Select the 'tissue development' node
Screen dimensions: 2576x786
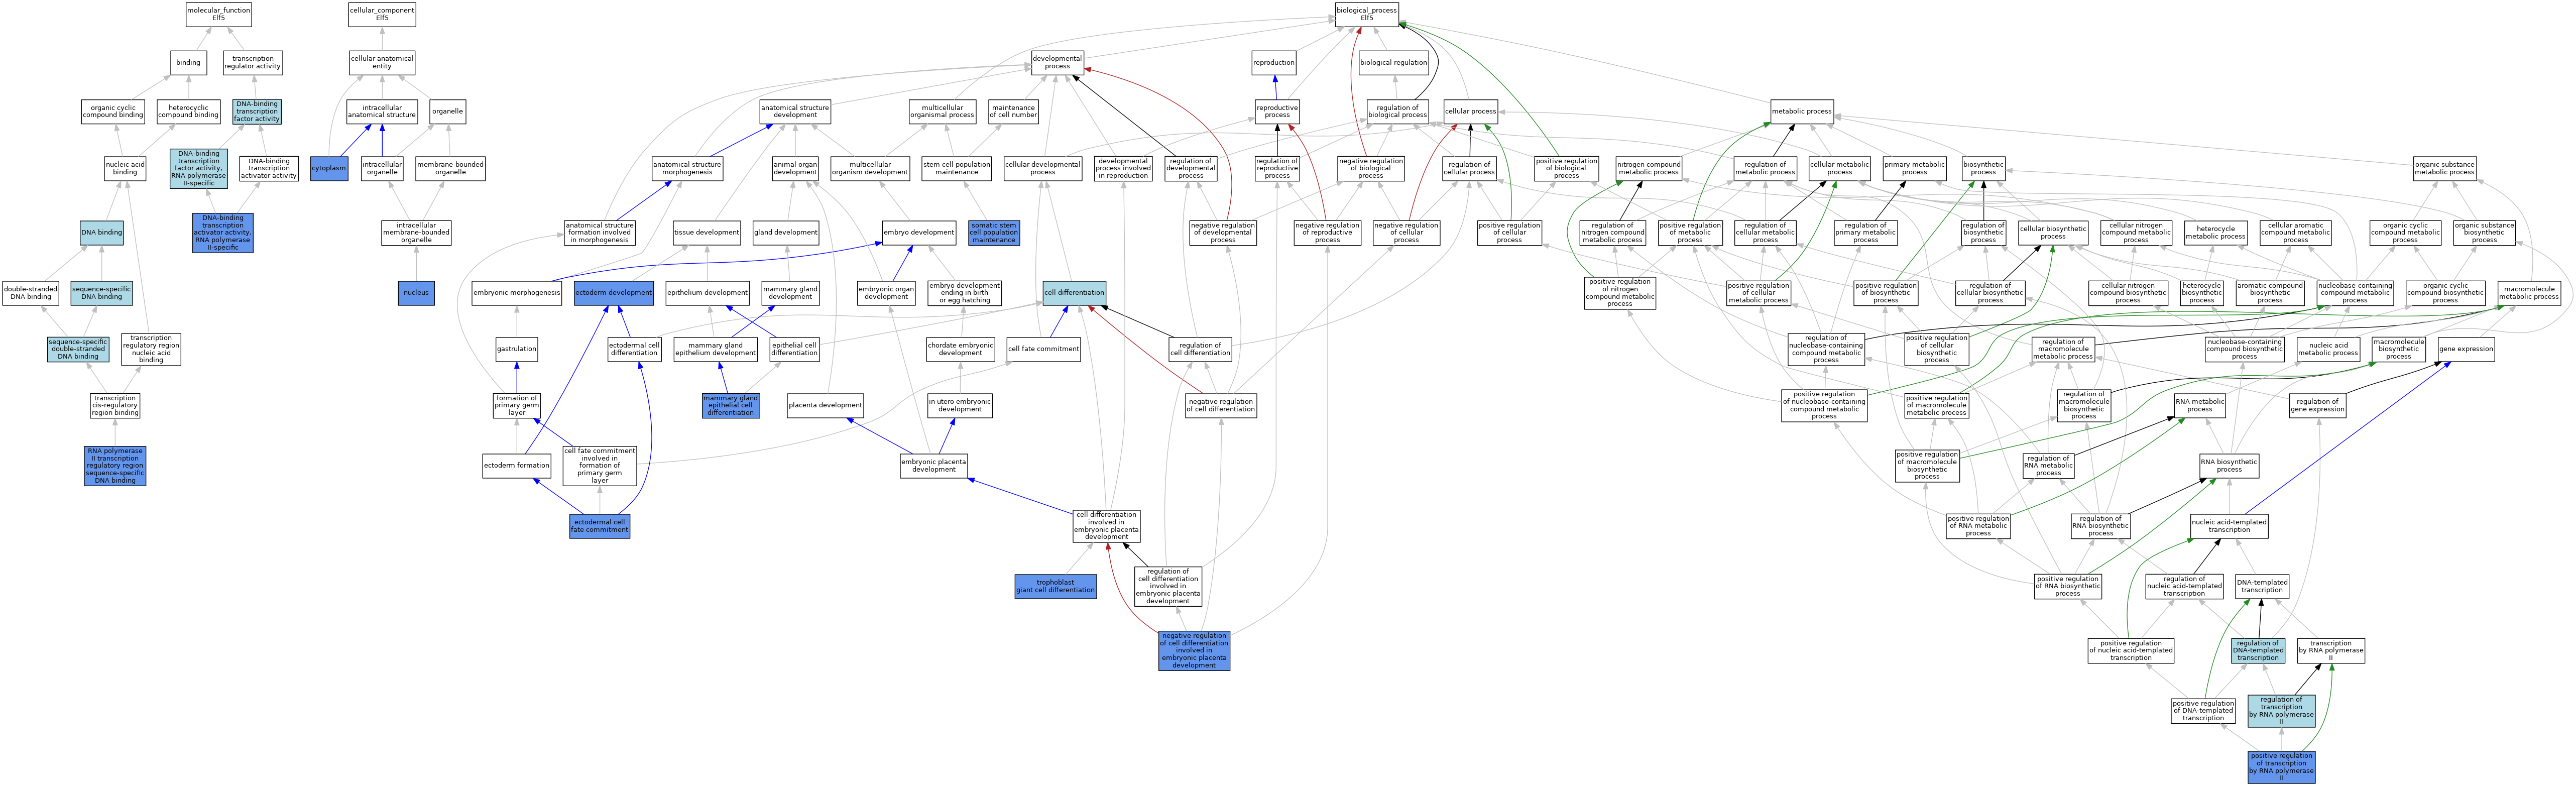707,233
